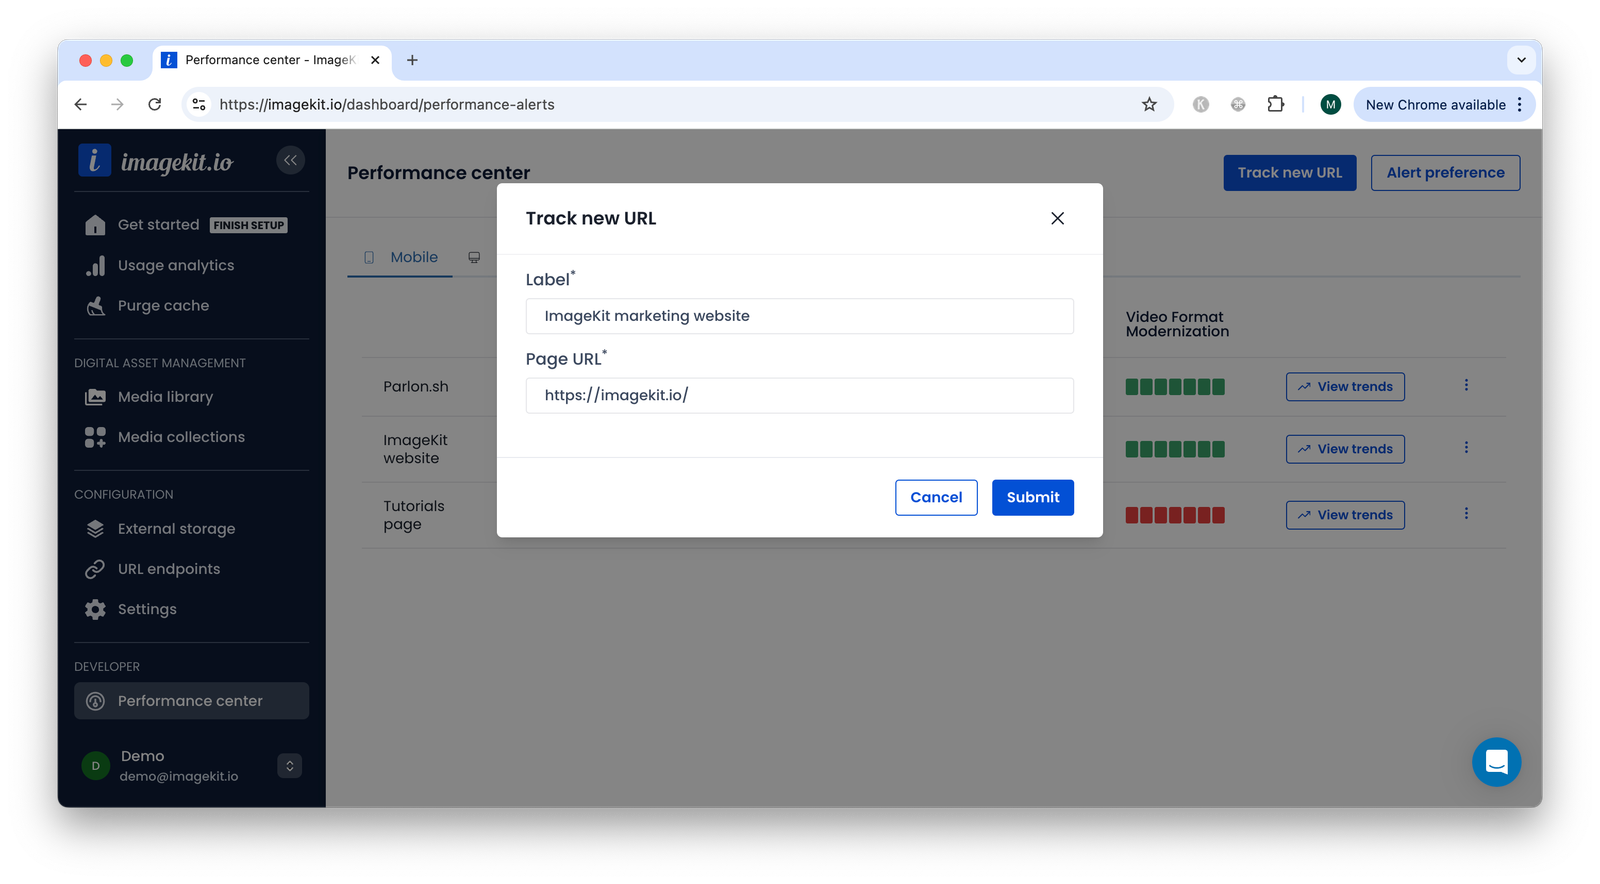Reload the page
Image resolution: width=1600 pixels, height=884 pixels.
[x=154, y=104]
